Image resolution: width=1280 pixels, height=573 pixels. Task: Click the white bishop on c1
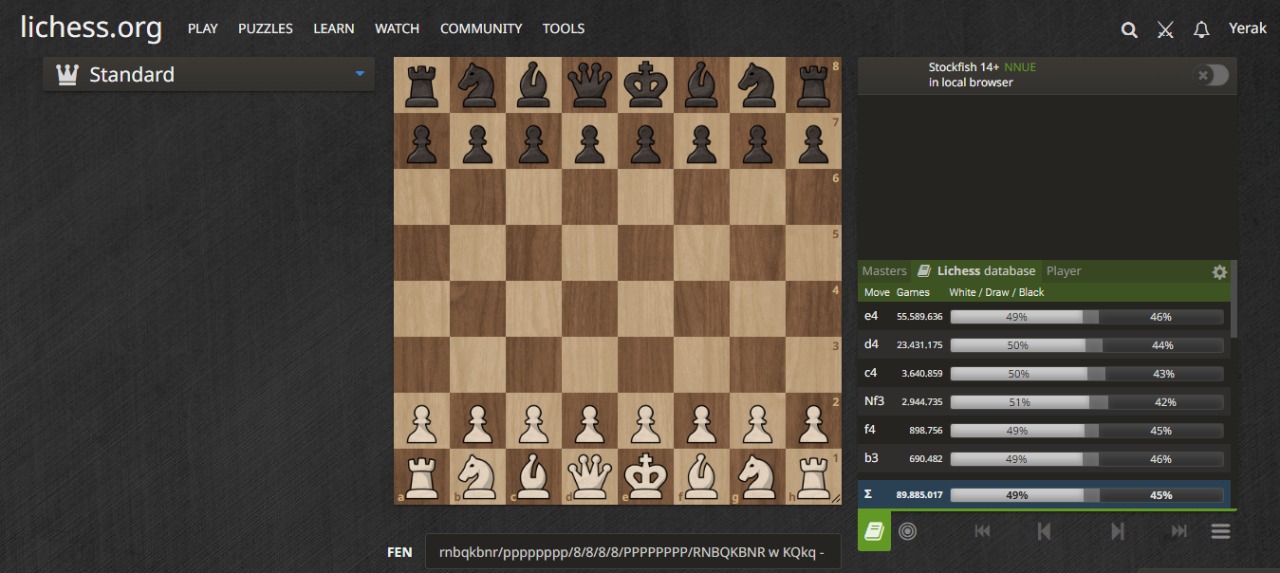534,477
